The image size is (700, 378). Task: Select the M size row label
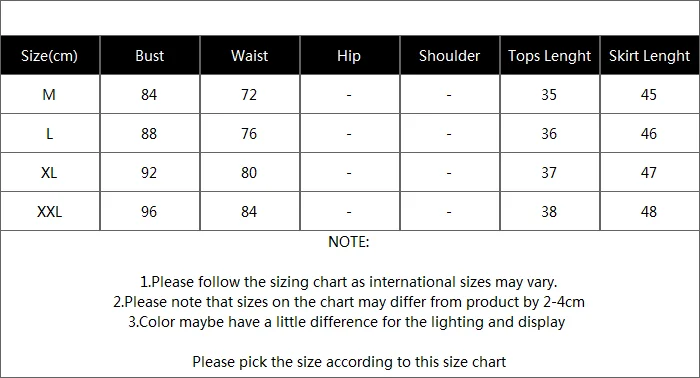(x=49, y=95)
